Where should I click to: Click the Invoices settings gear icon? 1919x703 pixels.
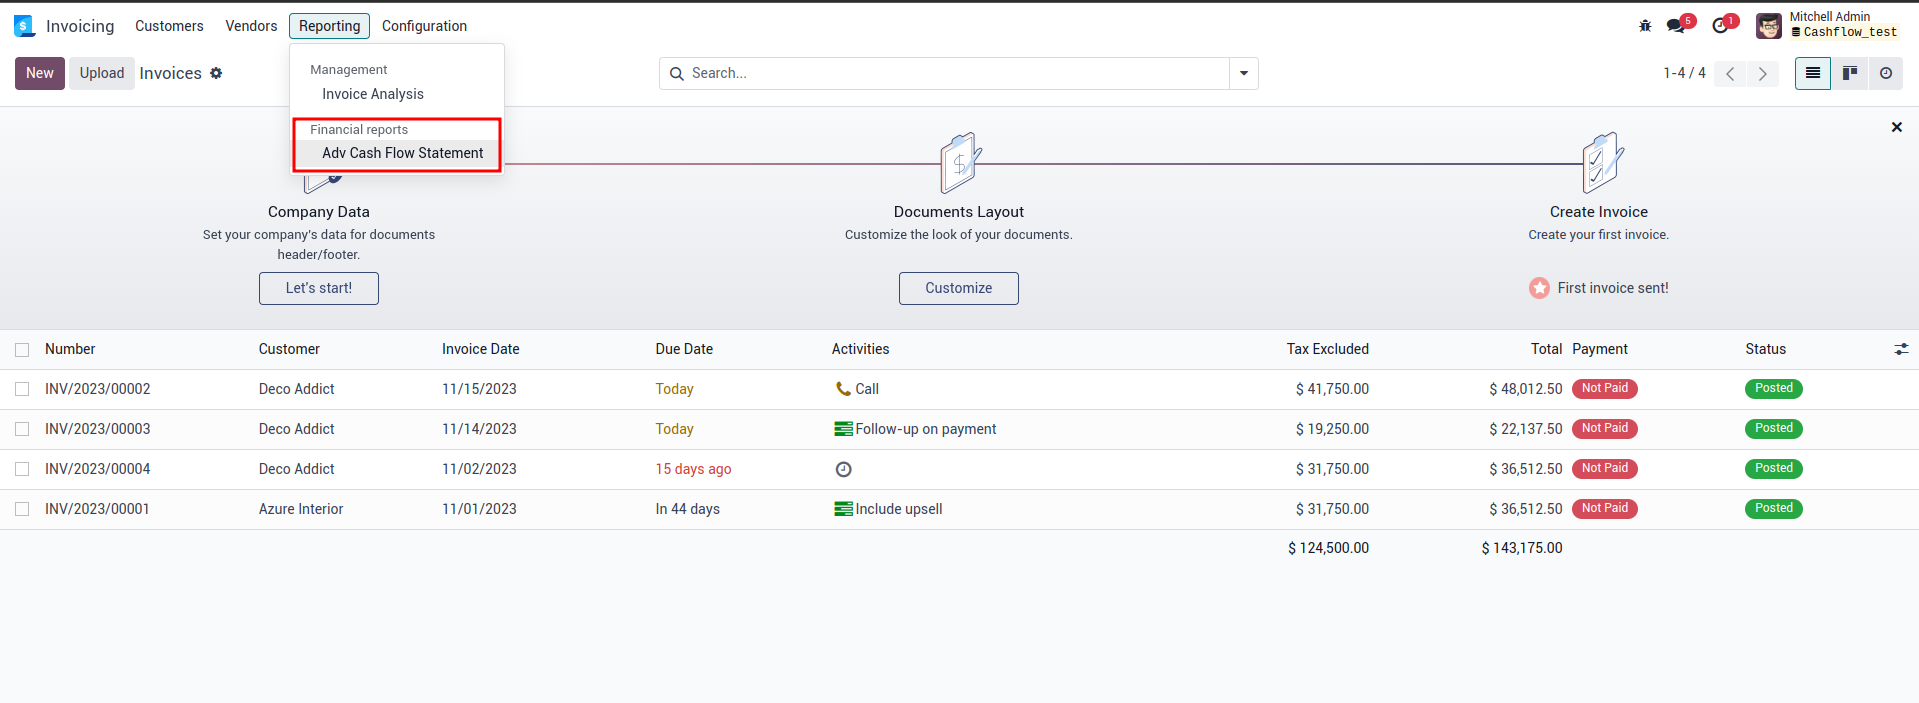click(x=216, y=73)
